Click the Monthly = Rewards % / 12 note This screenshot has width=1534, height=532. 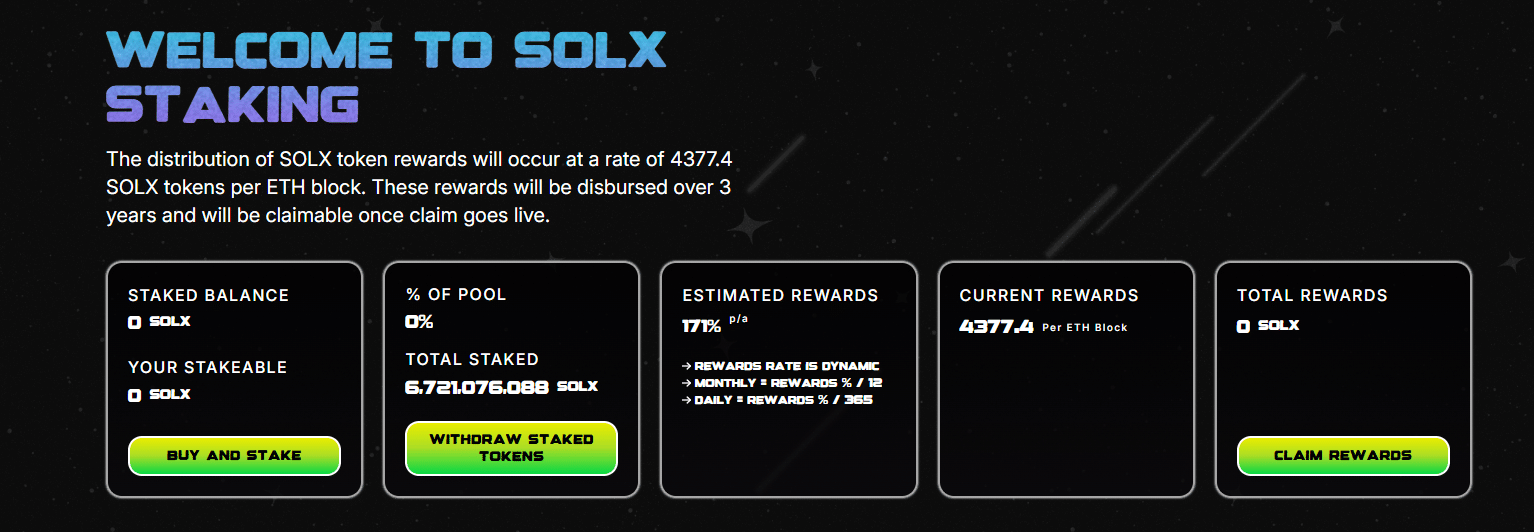click(x=782, y=383)
